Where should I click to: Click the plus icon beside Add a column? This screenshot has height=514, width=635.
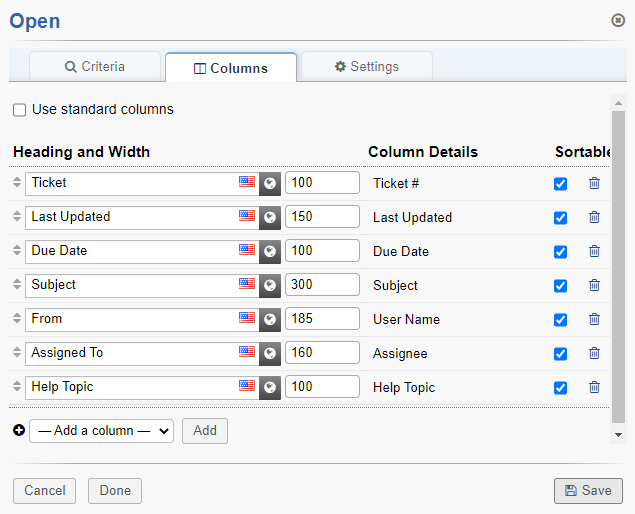(18, 431)
